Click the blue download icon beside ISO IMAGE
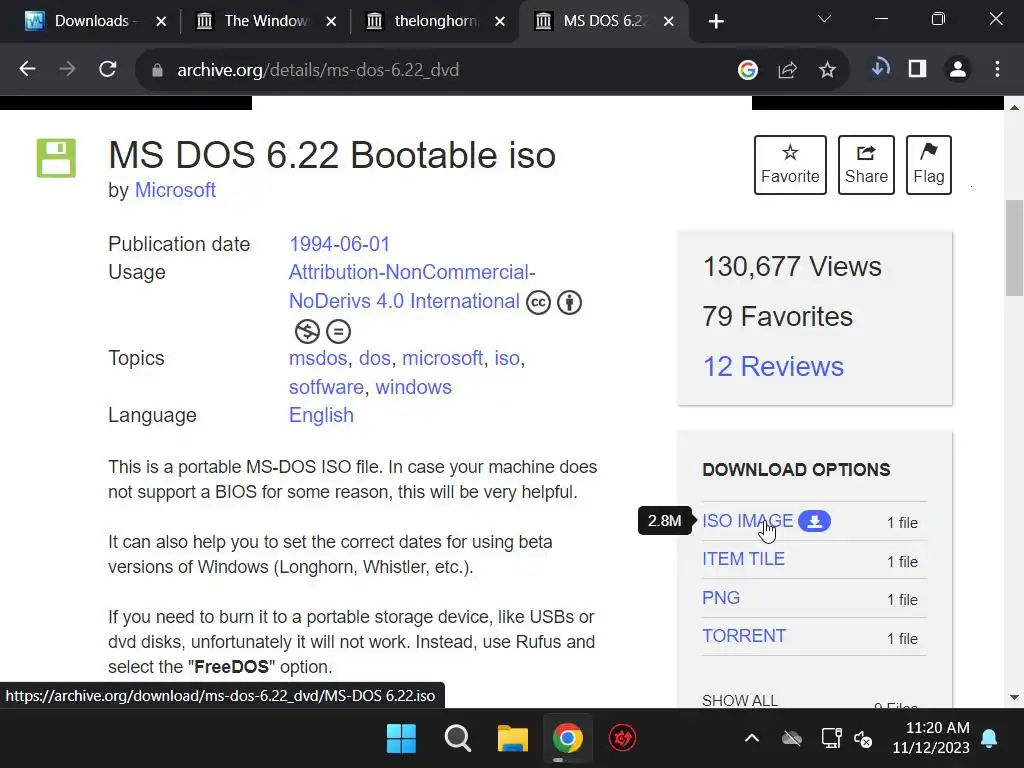 (x=814, y=521)
